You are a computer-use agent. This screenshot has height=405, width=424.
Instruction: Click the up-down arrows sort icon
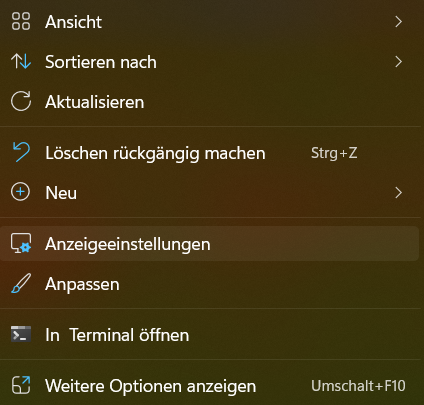point(21,61)
